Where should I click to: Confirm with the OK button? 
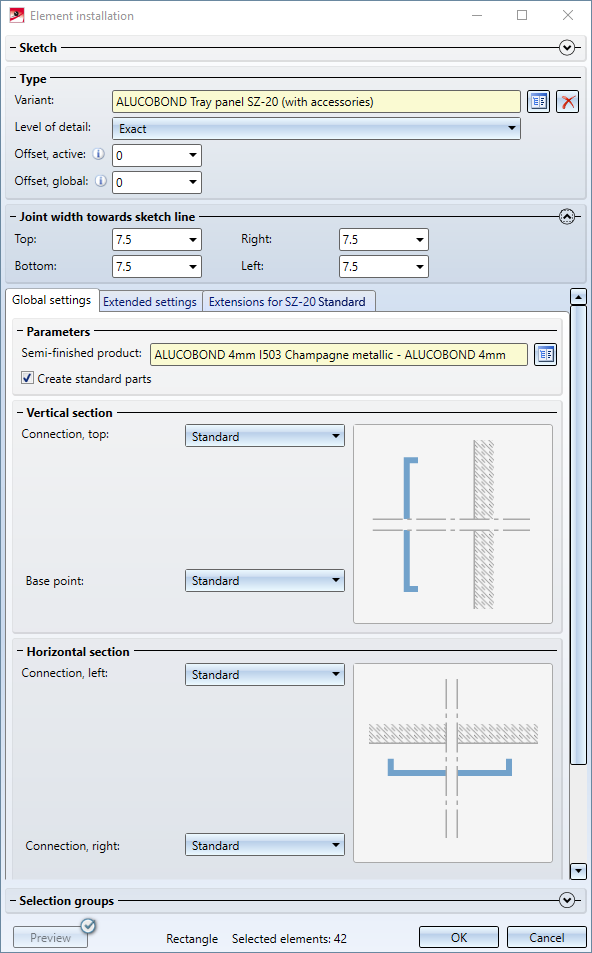click(x=459, y=937)
